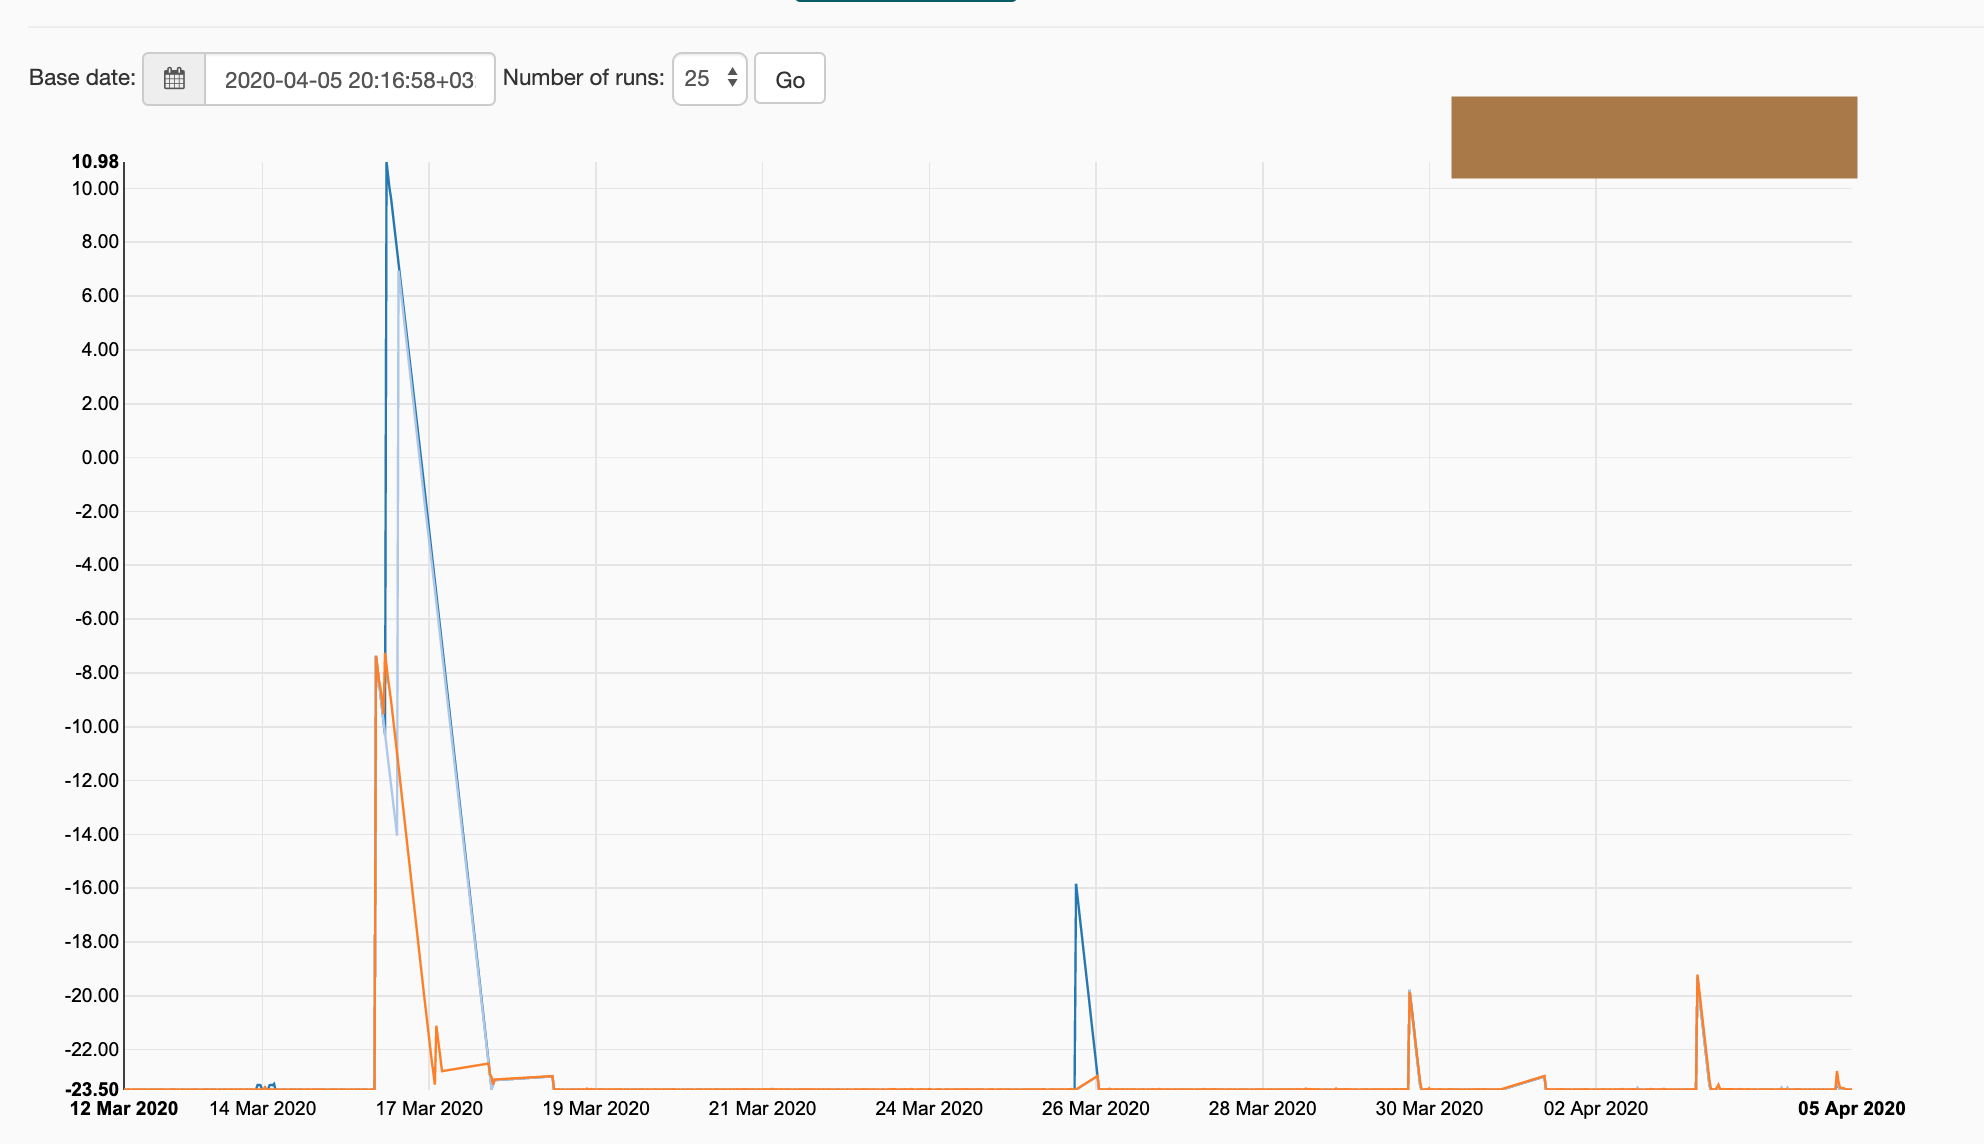Select the 05 Apr 2020 axis label
This screenshot has width=1984, height=1144.
[1850, 1108]
